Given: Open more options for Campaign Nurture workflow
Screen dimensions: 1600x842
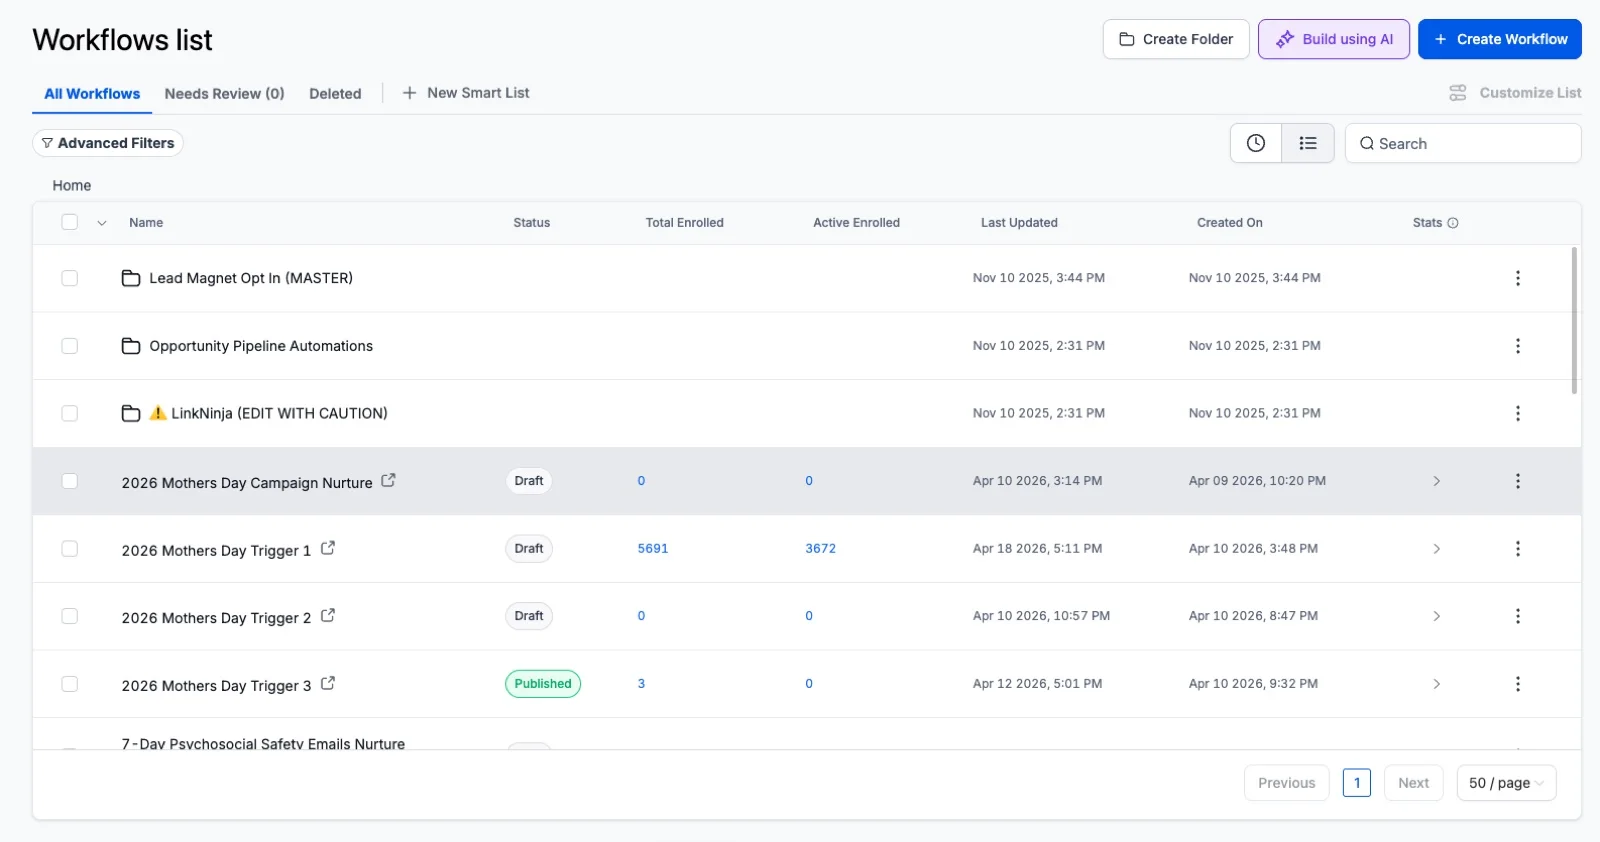Looking at the screenshot, I should [1518, 481].
